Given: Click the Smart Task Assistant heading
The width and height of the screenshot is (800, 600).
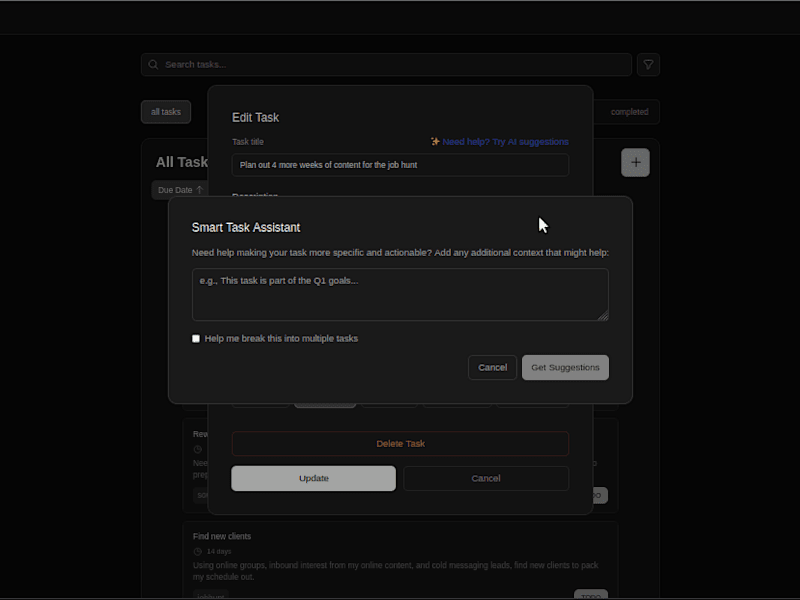Looking at the screenshot, I should pyautogui.click(x=245, y=228).
